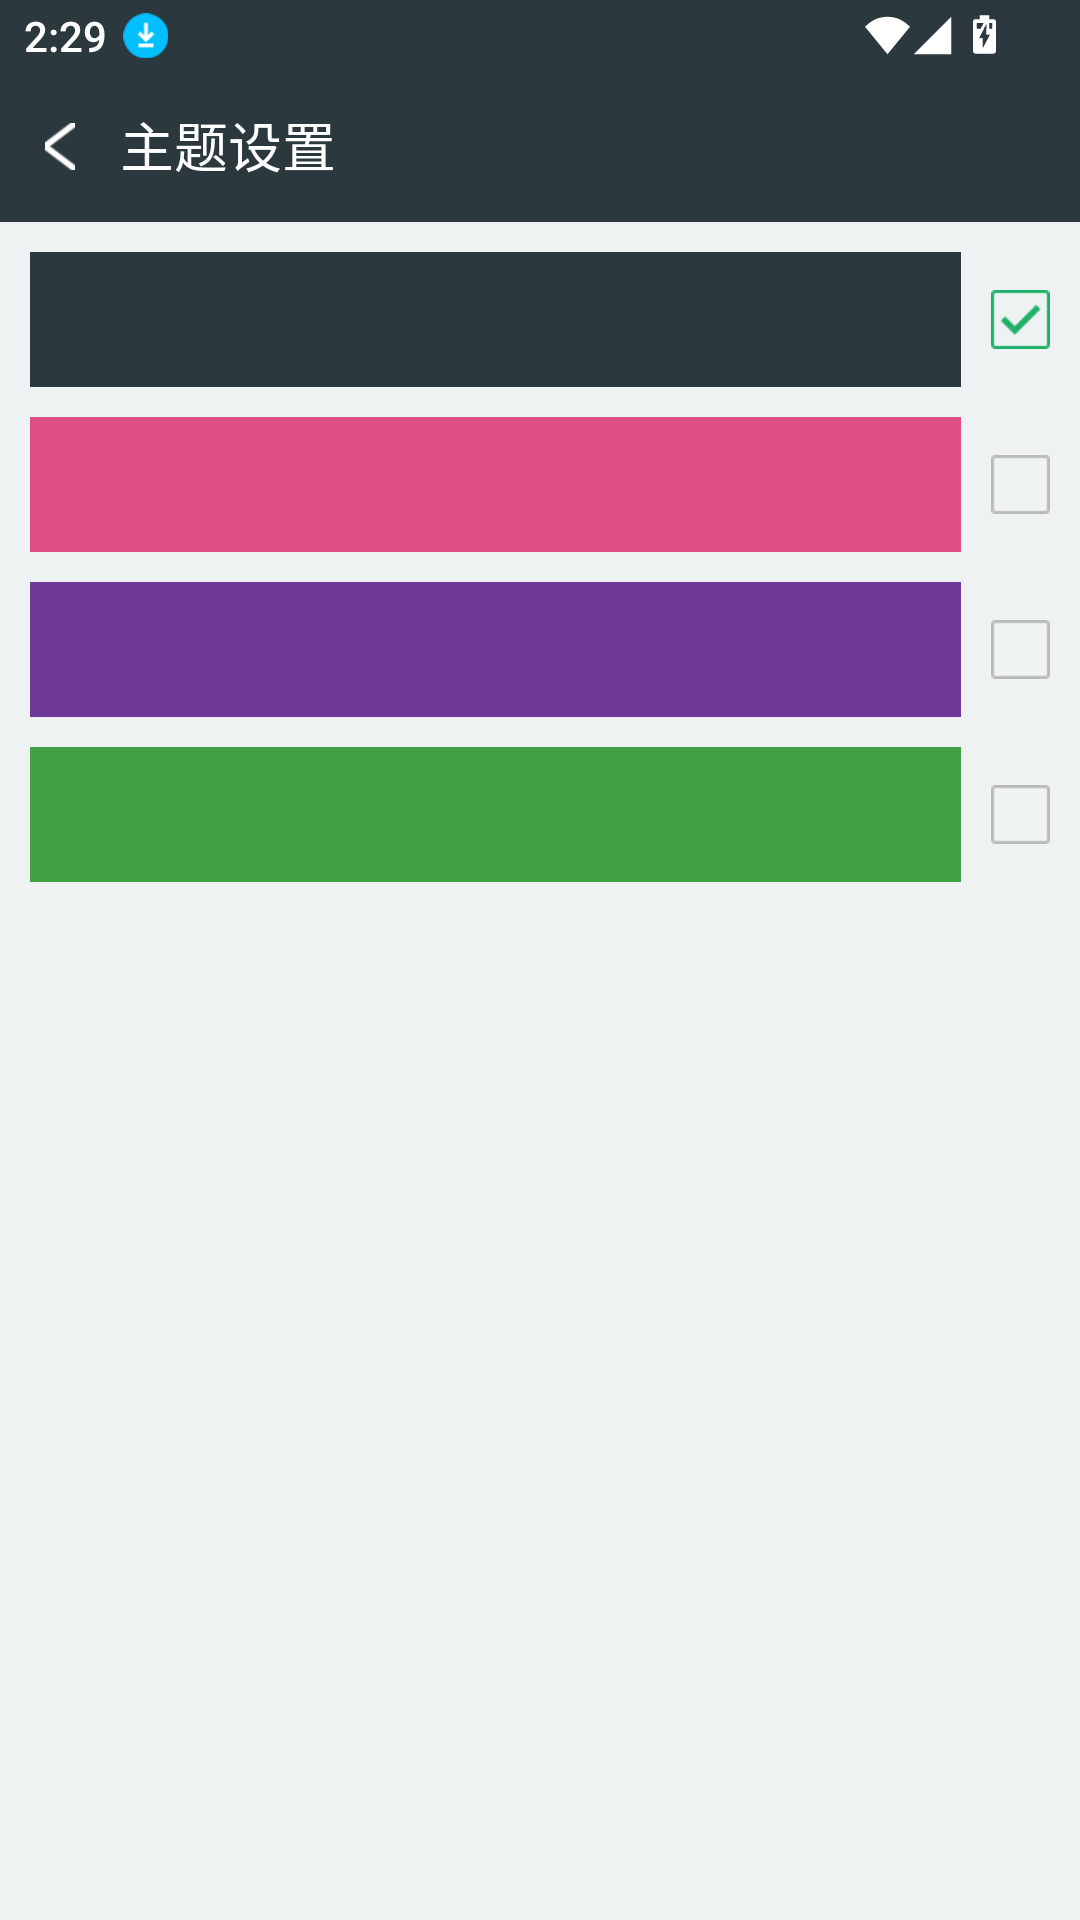Screen dimensions: 1080x1920
Task: Tap the 主题设置 title text
Action: 228,148
